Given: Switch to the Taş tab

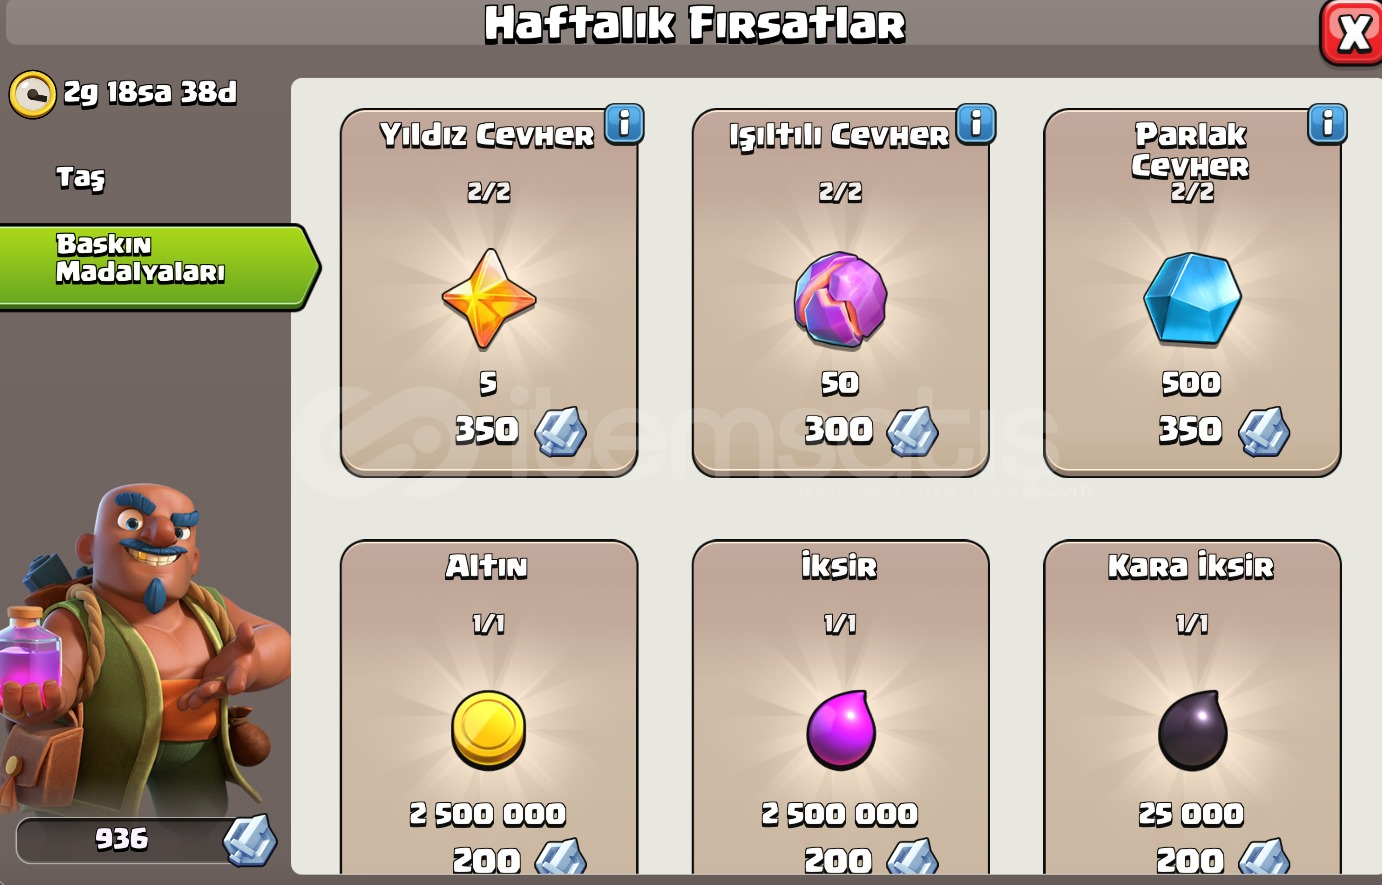Looking at the screenshot, I should pyautogui.click(x=80, y=178).
